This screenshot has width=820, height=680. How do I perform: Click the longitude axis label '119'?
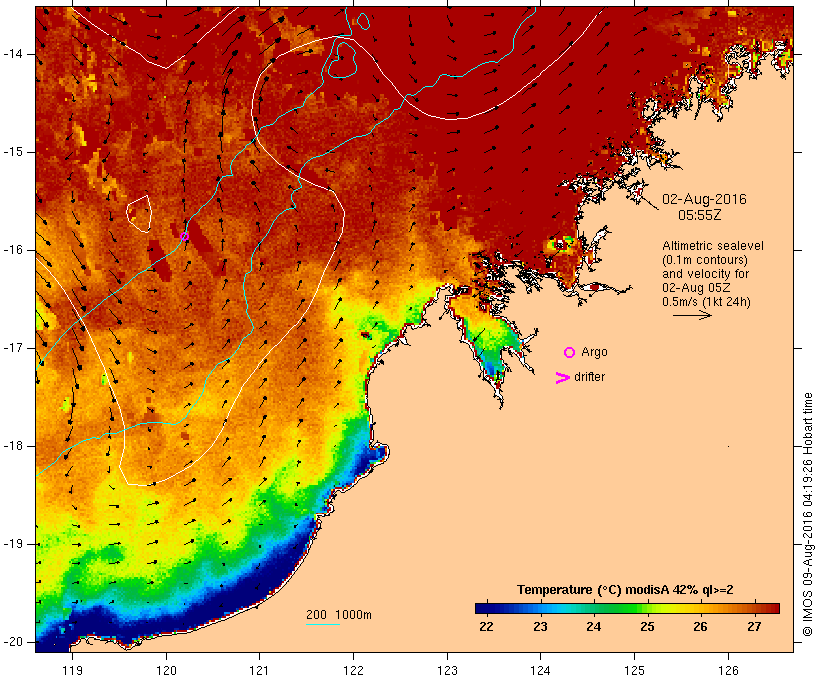(x=72, y=670)
